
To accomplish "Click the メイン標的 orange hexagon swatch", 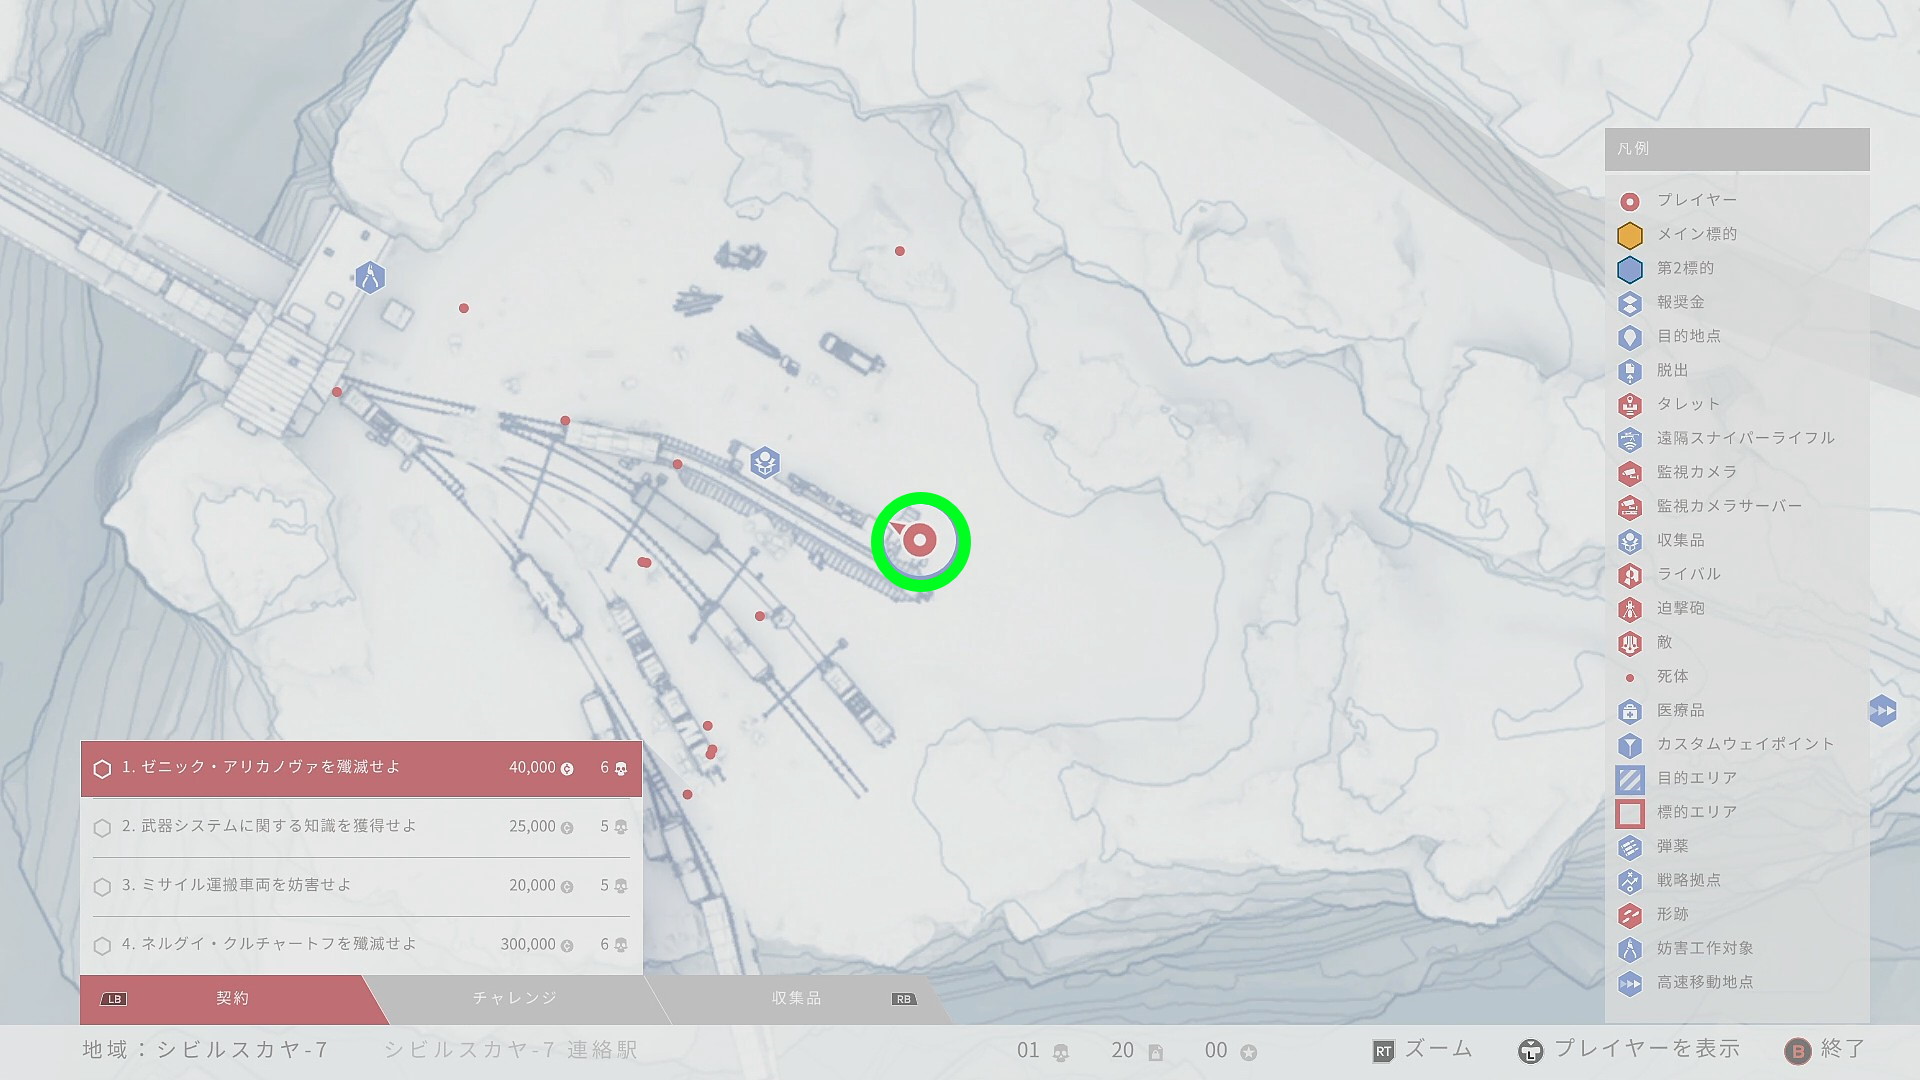I will click(1630, 235).
